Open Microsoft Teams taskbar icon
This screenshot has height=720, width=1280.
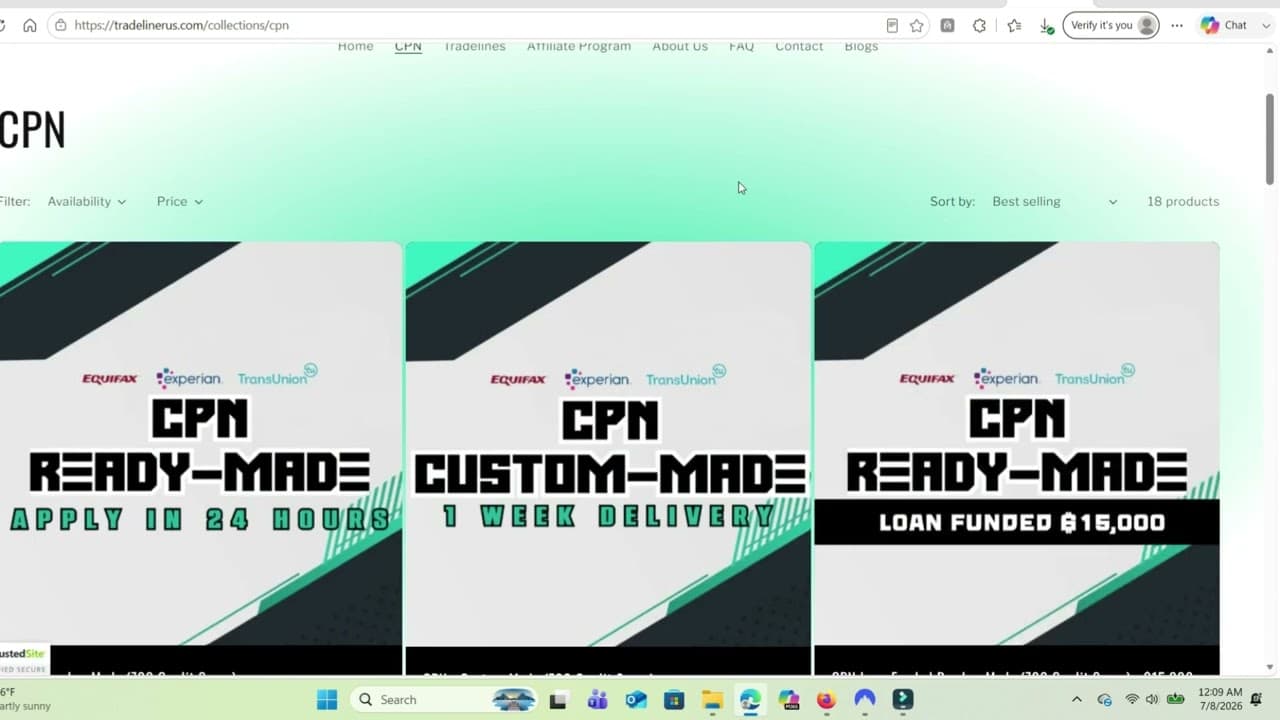598,700
